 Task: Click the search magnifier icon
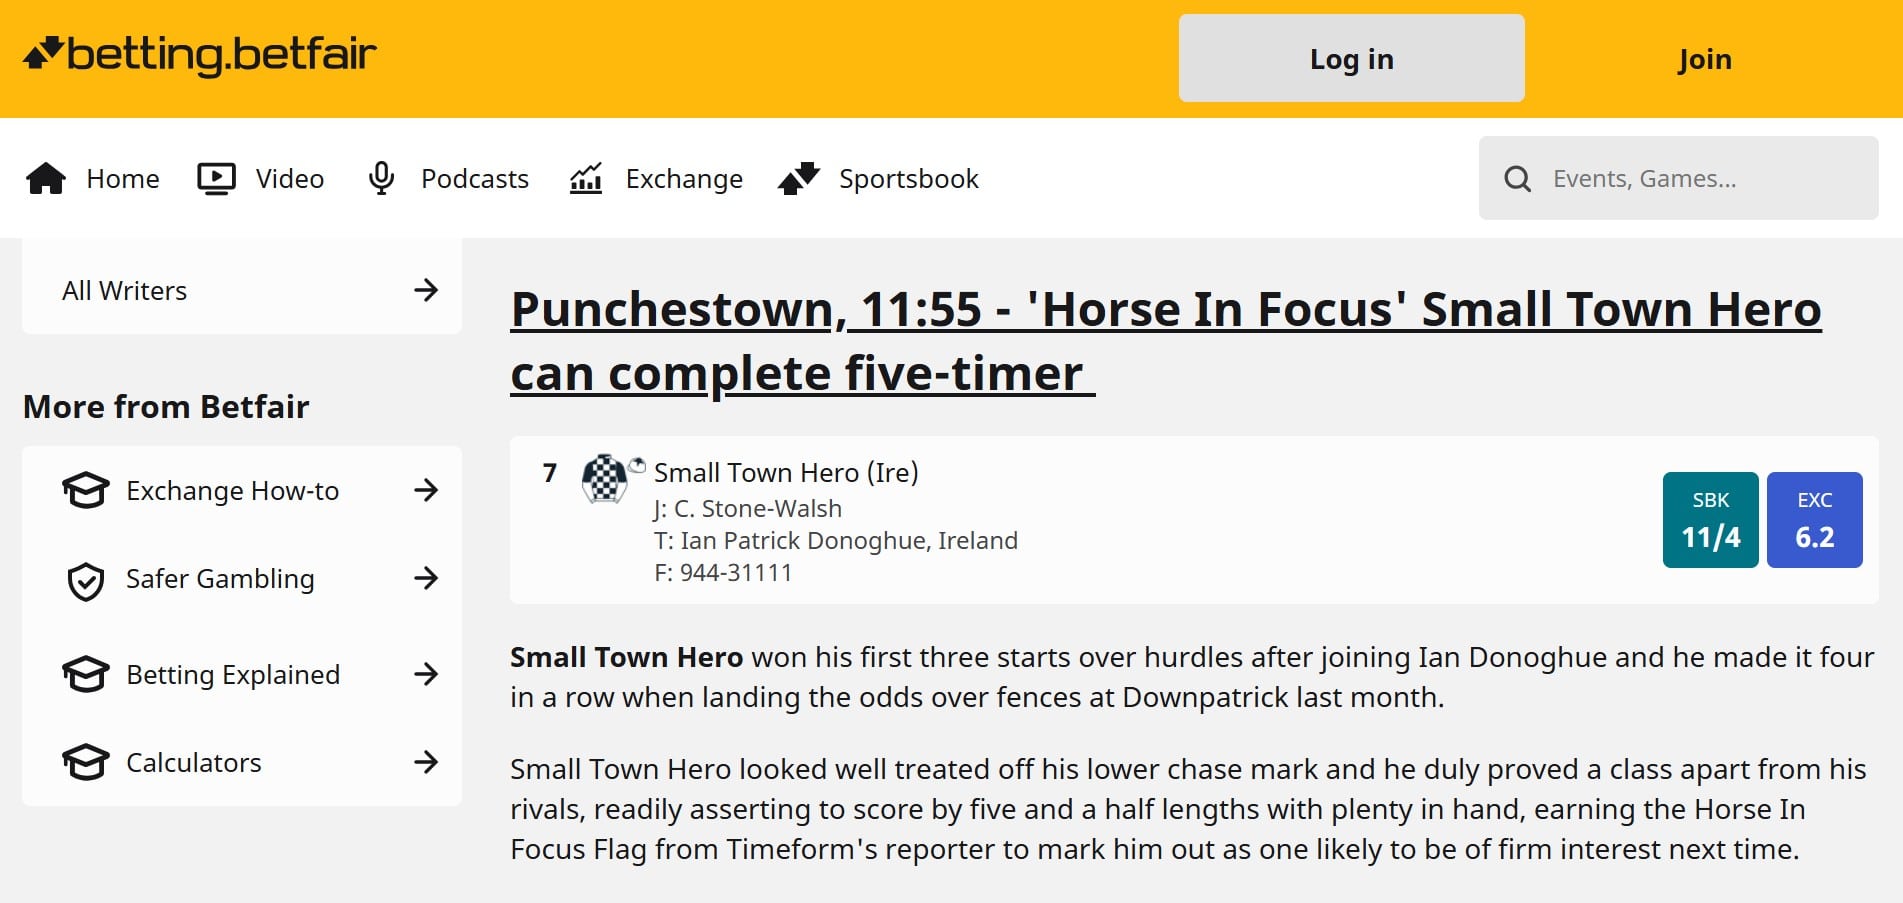1517,179
